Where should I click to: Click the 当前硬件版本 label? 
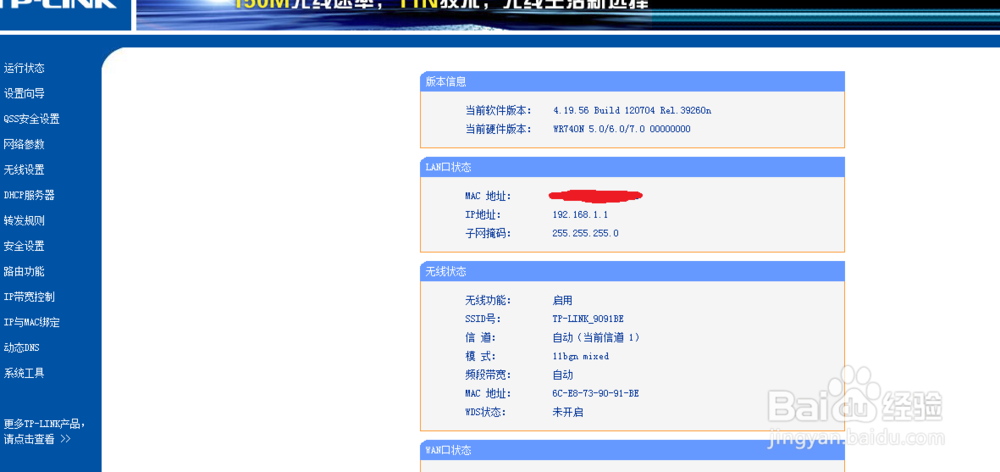point(498,129)
